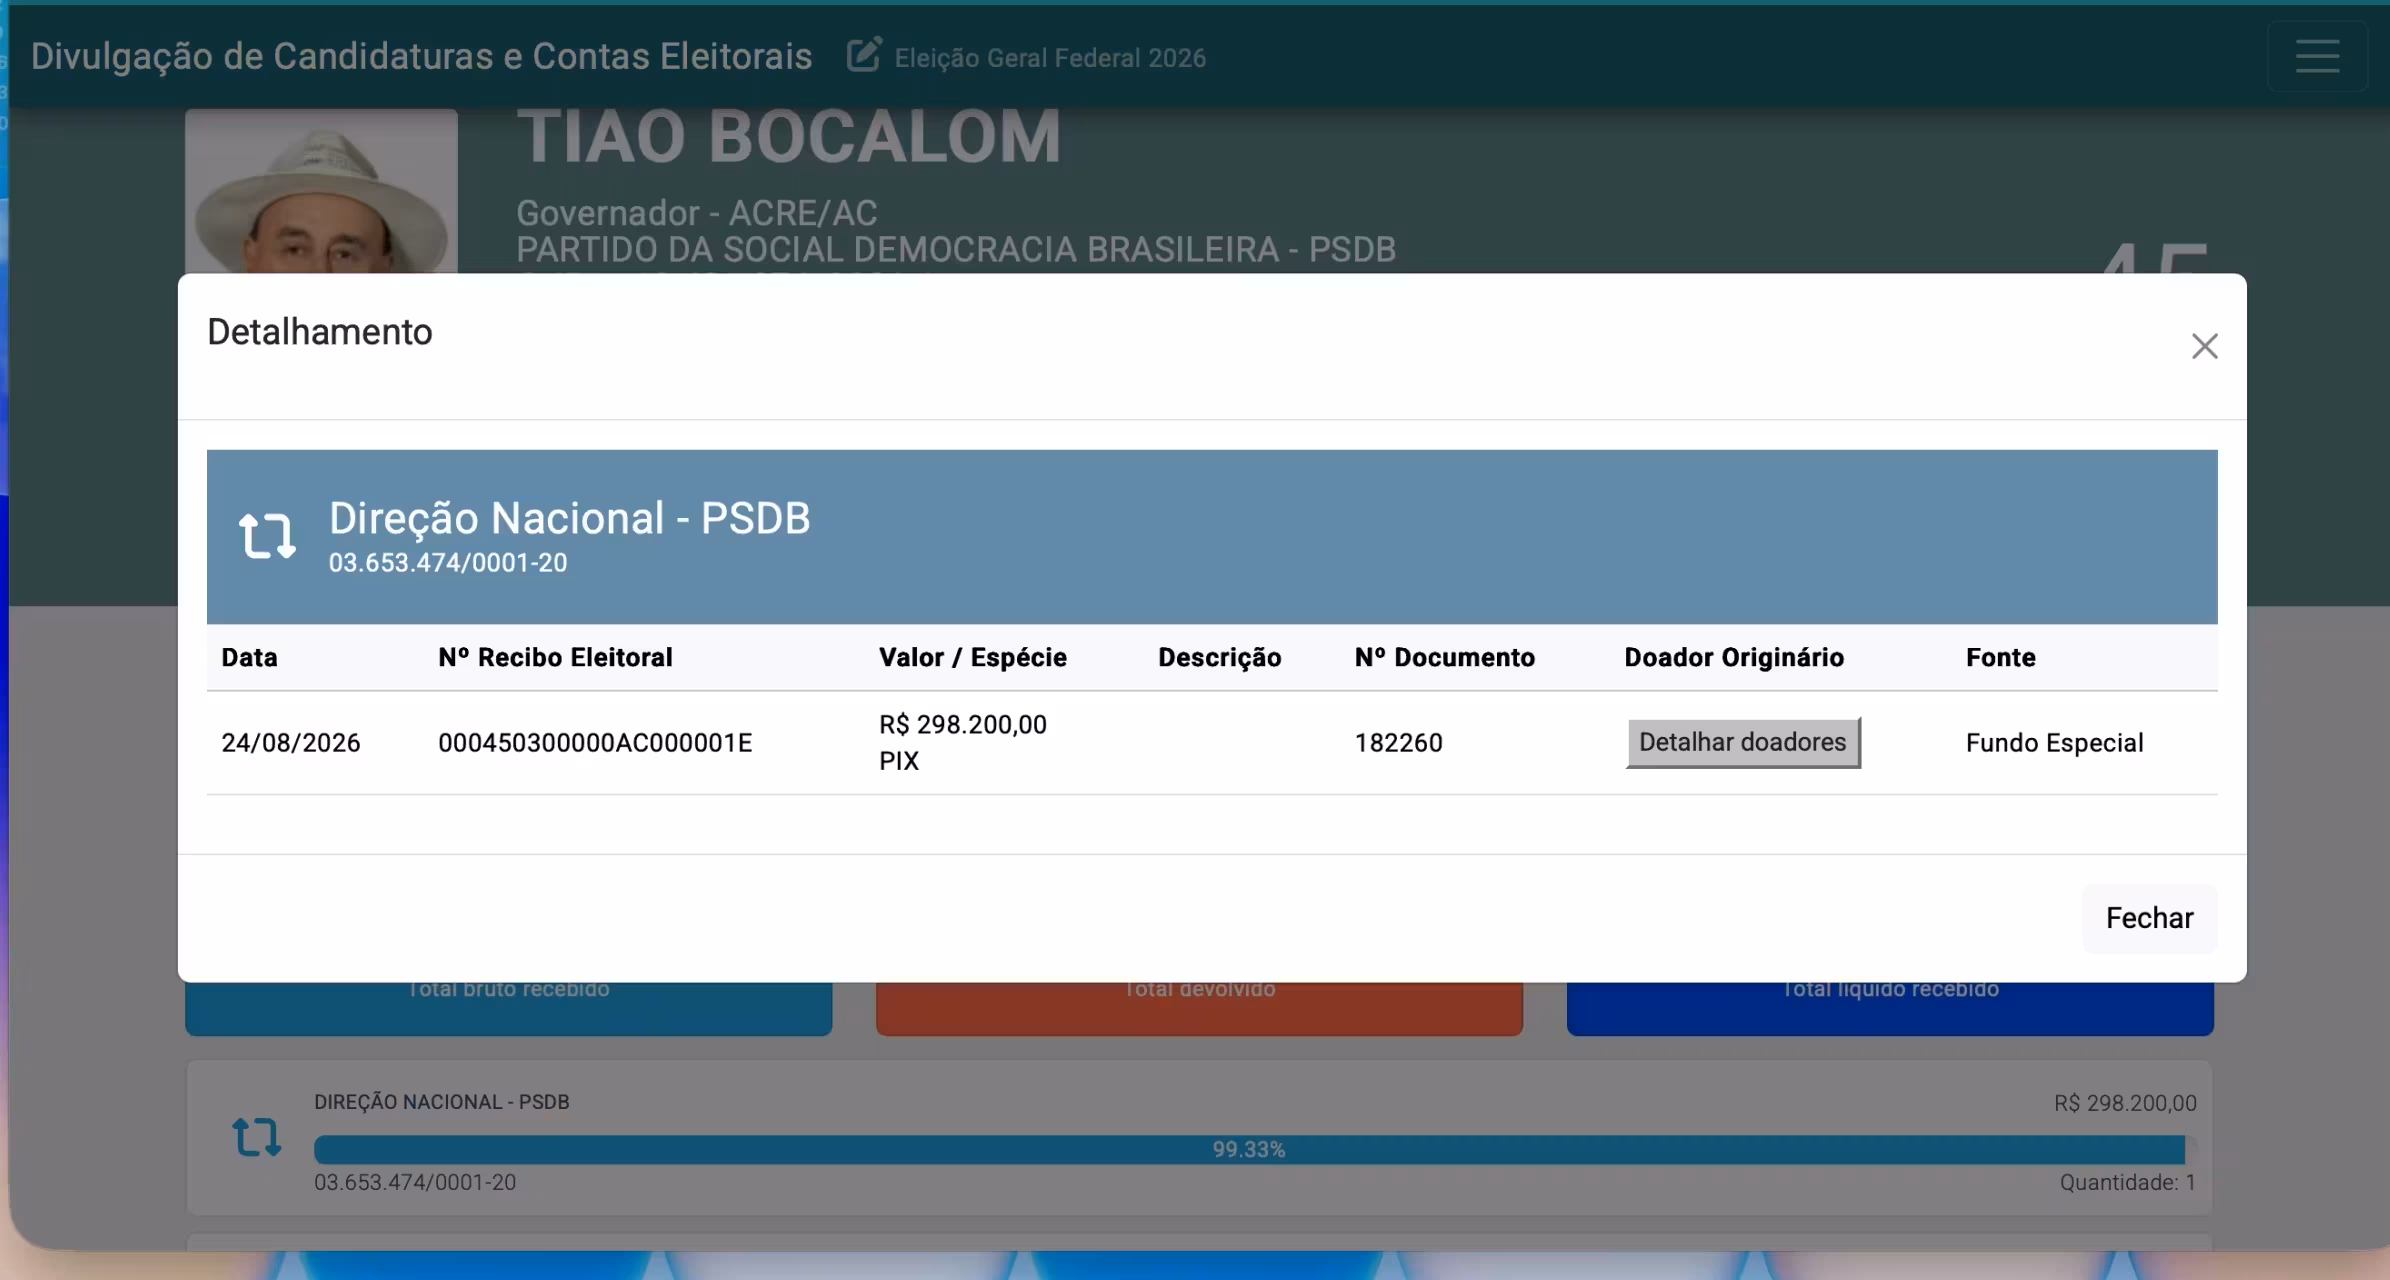This screenshot has height=1280, width=2390.
Task: Select Eleição Geral Federal 2026 election label
Action: pyautogui.click(x=1050, y=58)
